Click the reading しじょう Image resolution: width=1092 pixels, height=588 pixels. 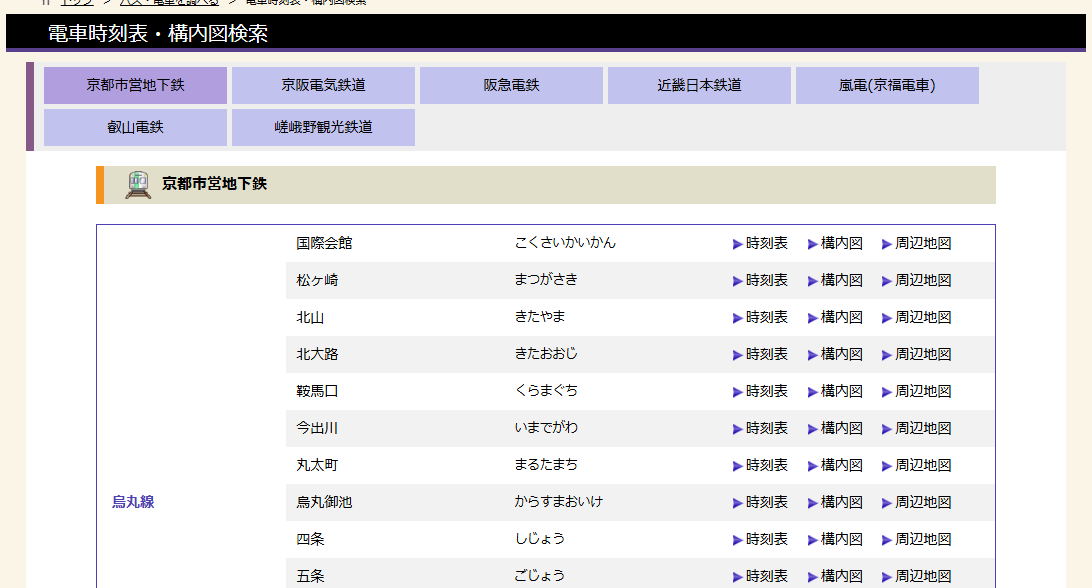click(540, 538)
